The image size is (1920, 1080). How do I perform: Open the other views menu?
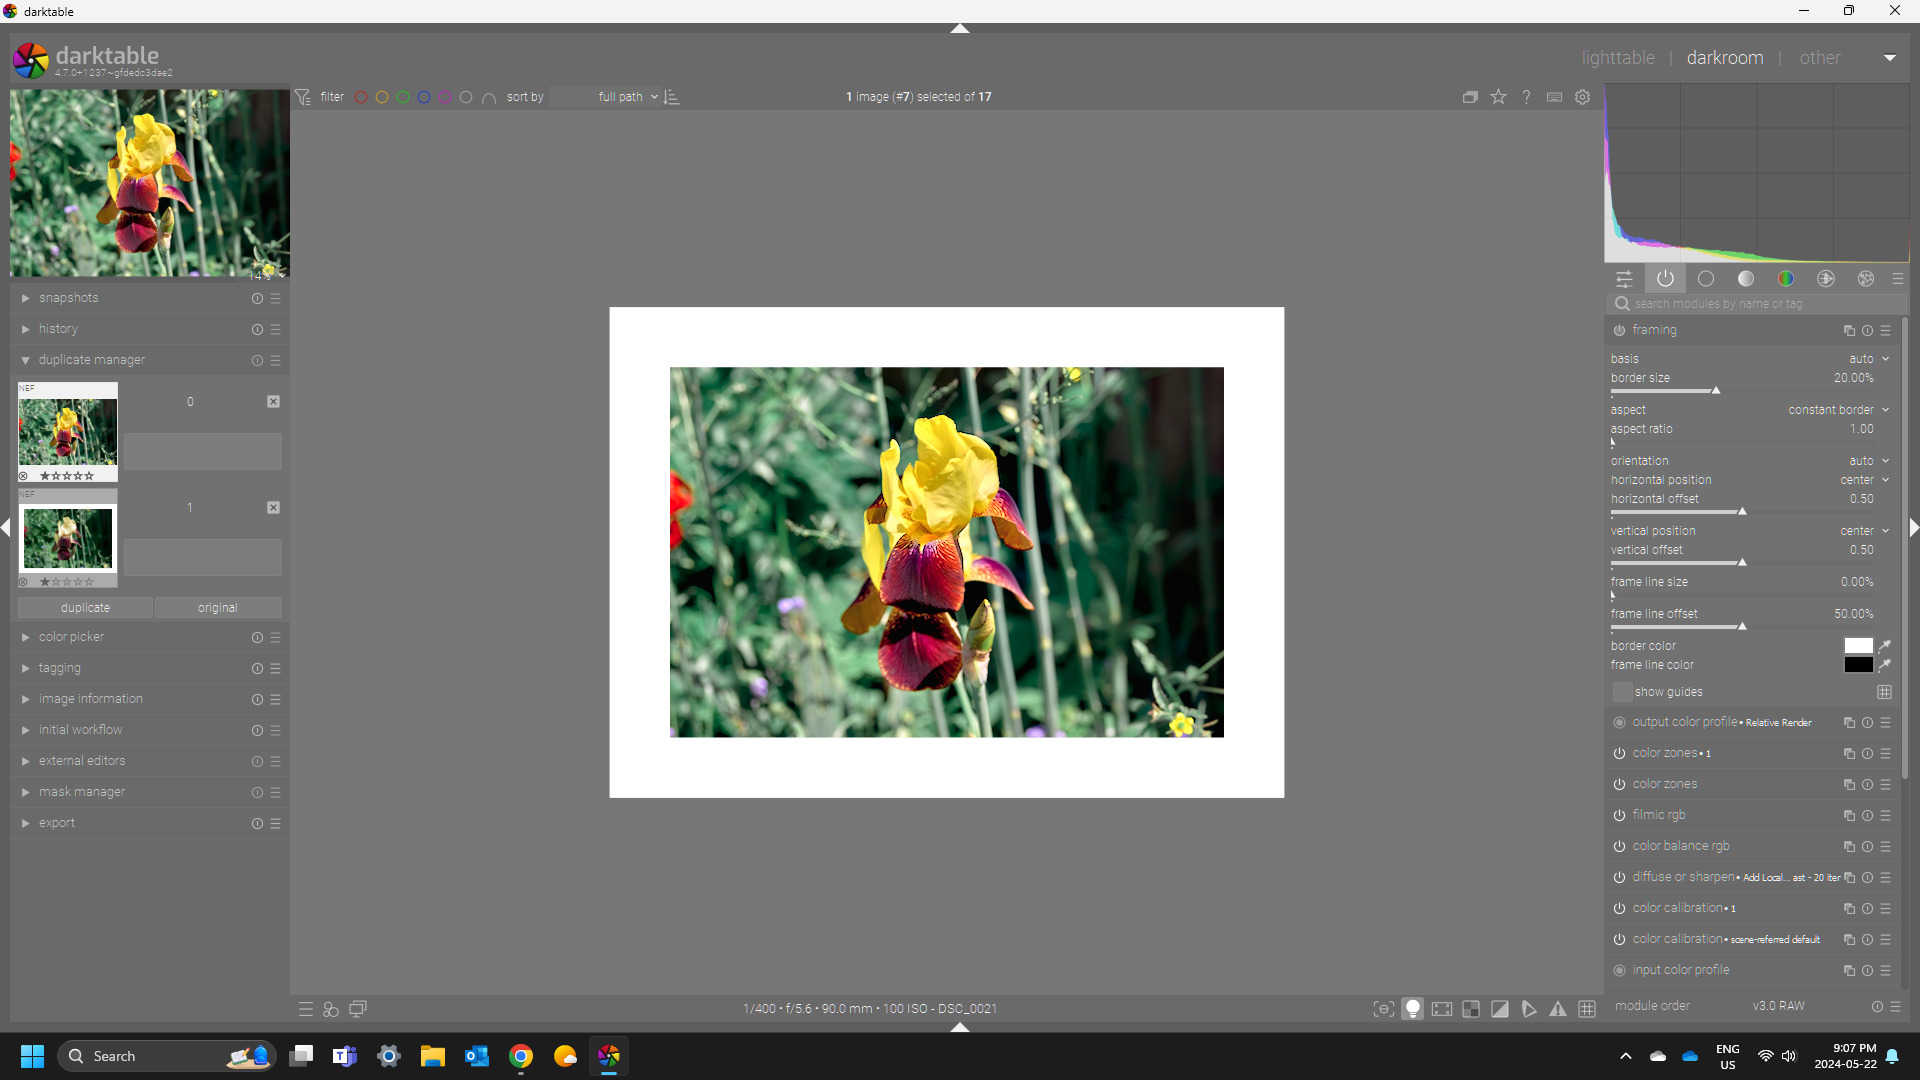click(1819, 58)
